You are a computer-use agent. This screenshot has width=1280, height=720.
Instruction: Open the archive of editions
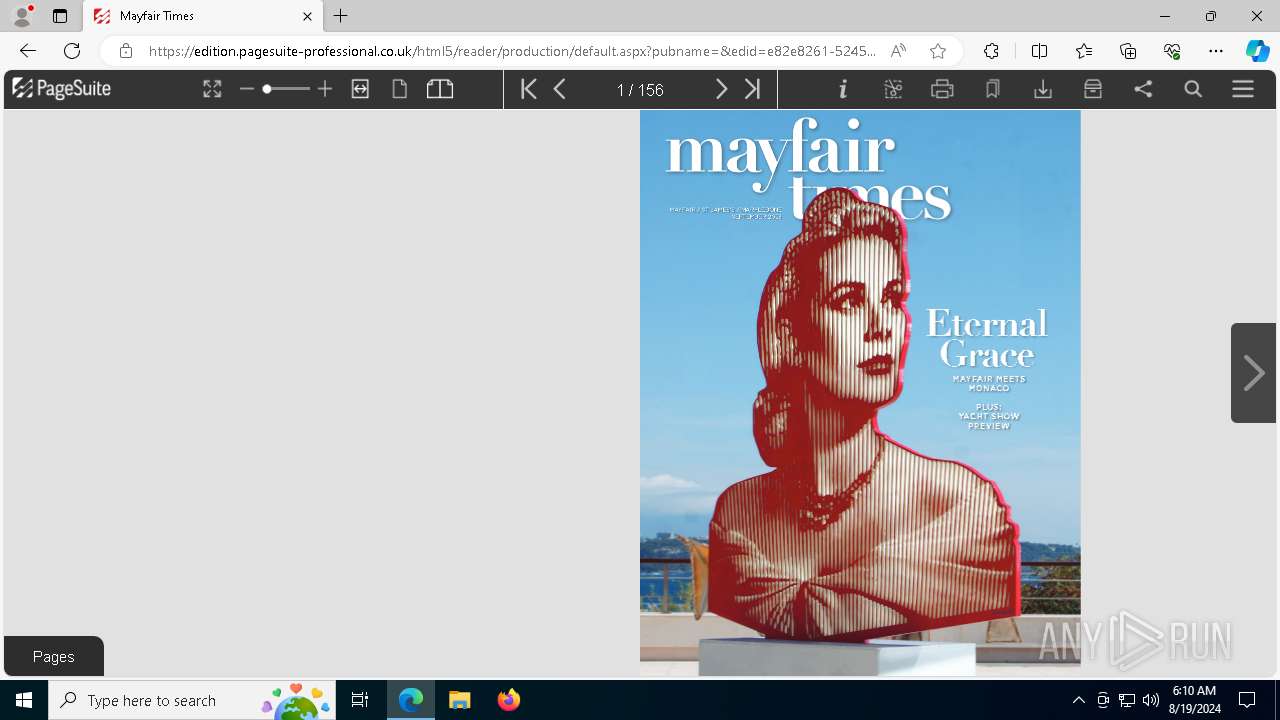click(x=1093, y=89)
